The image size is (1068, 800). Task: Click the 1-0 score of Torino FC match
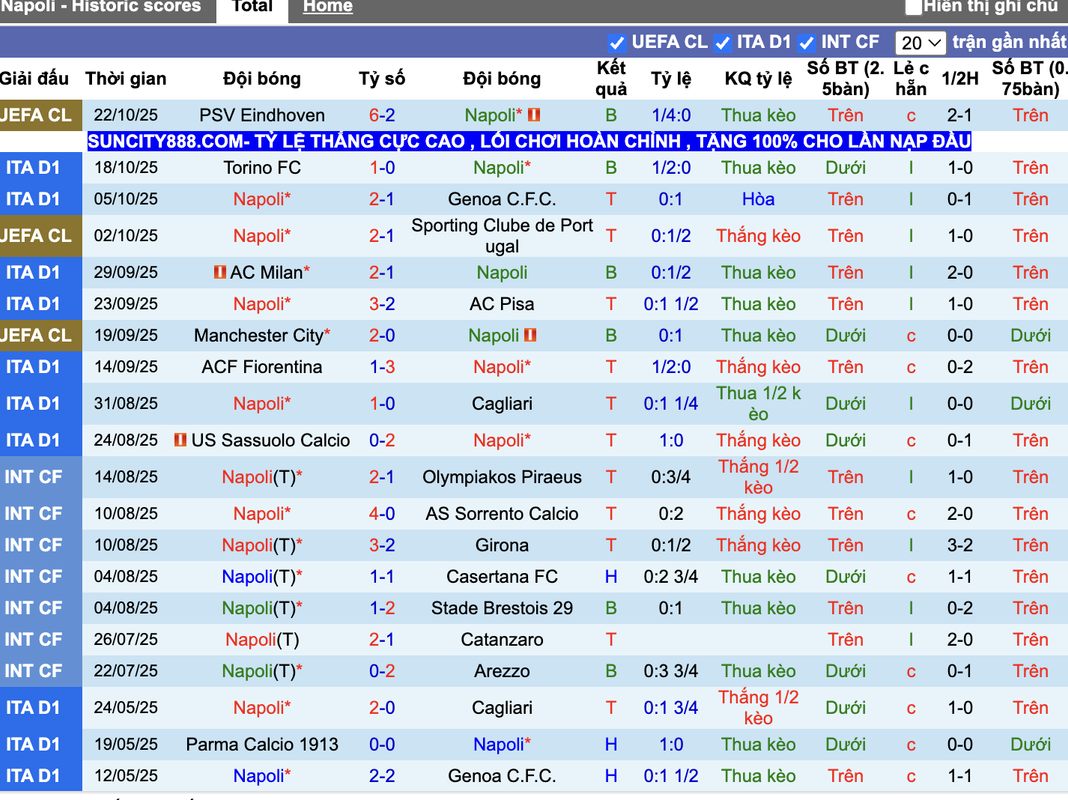click(382, 167)
